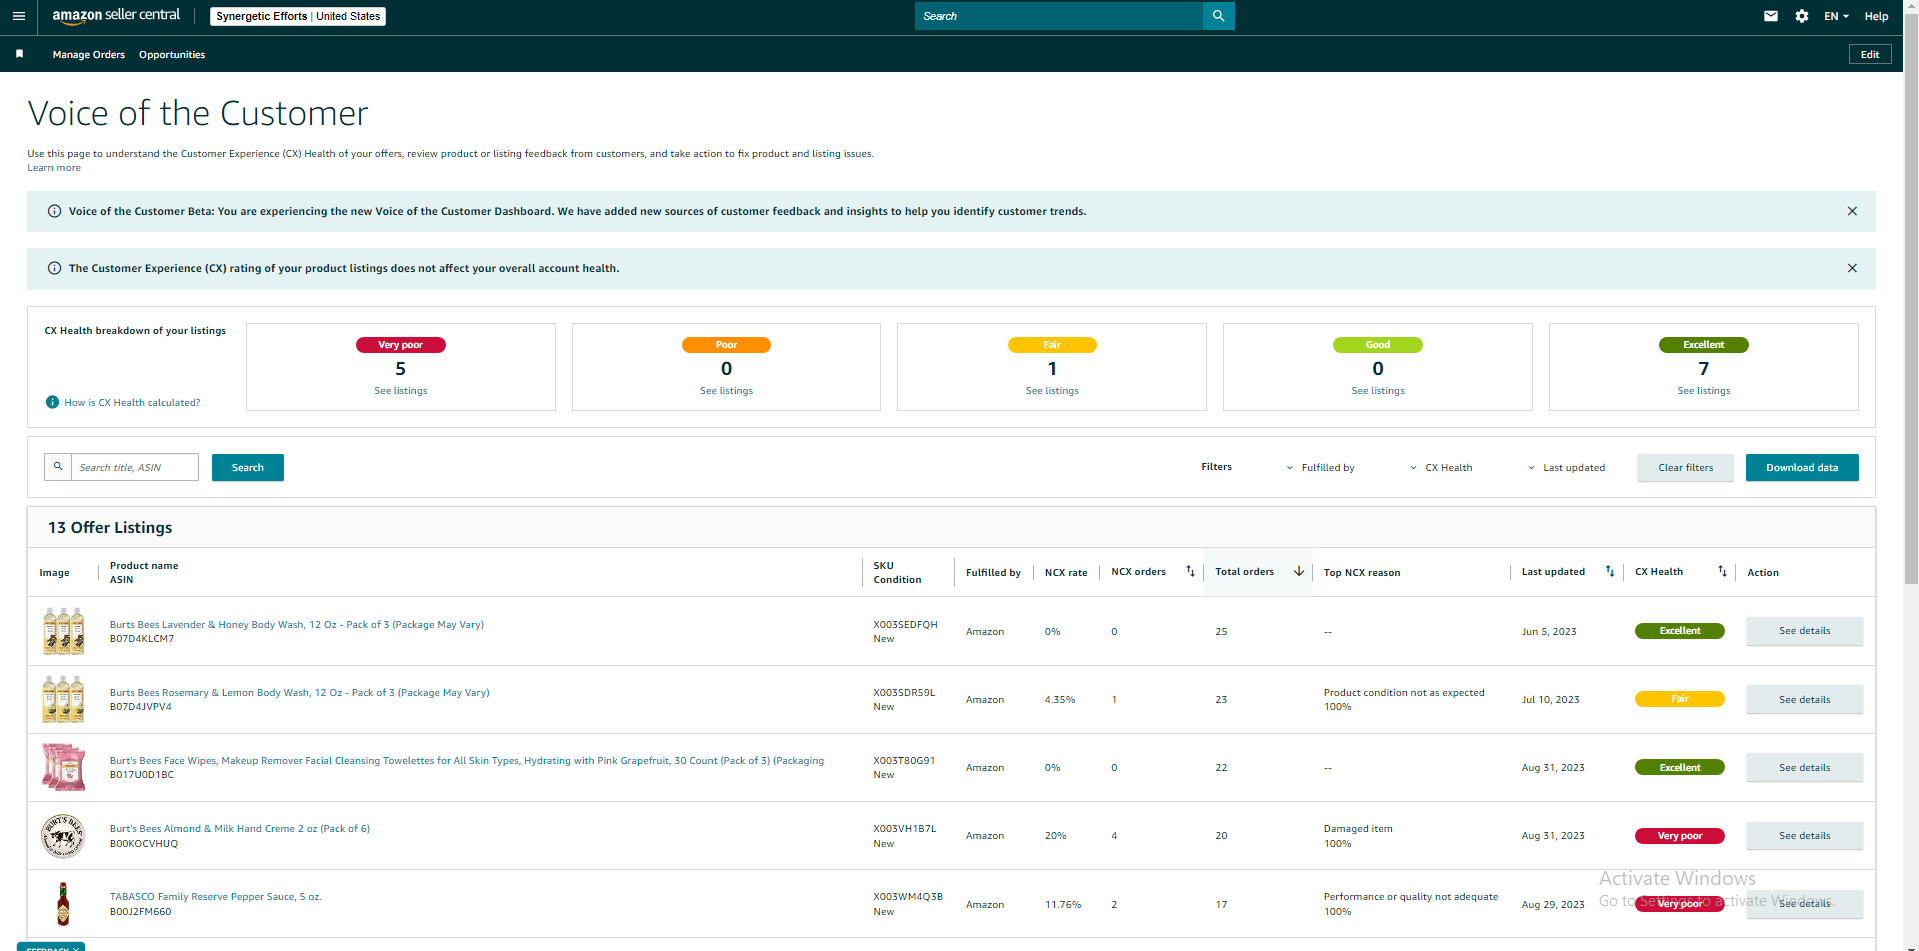The image size is (1919, 951).
Task: See listings under Very poor
Action: point(401,391)
